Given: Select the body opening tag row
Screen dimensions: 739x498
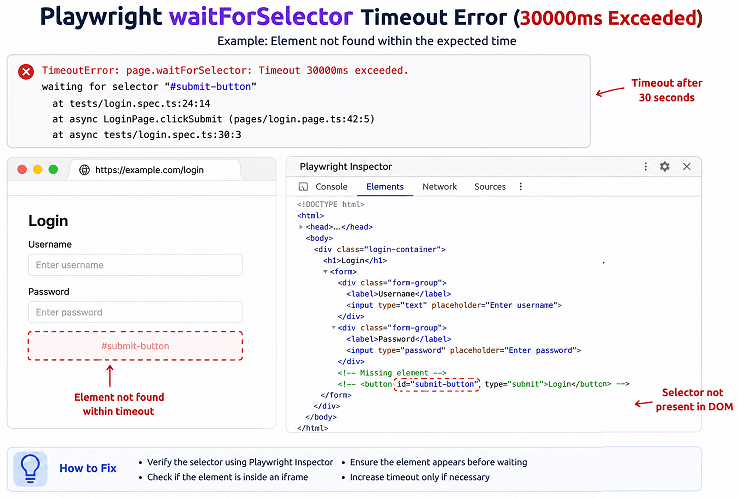Looking at the screenshot, I should (x=319, y=238).
